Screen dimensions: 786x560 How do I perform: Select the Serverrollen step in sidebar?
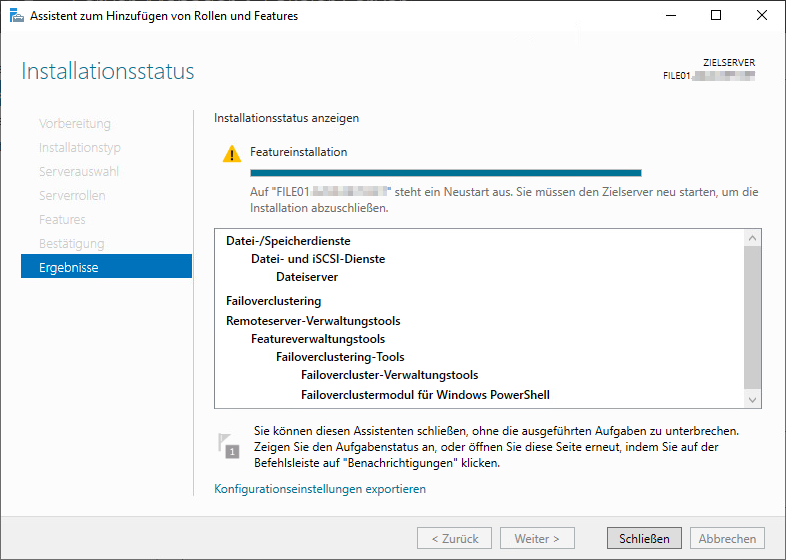pos(72,196)
